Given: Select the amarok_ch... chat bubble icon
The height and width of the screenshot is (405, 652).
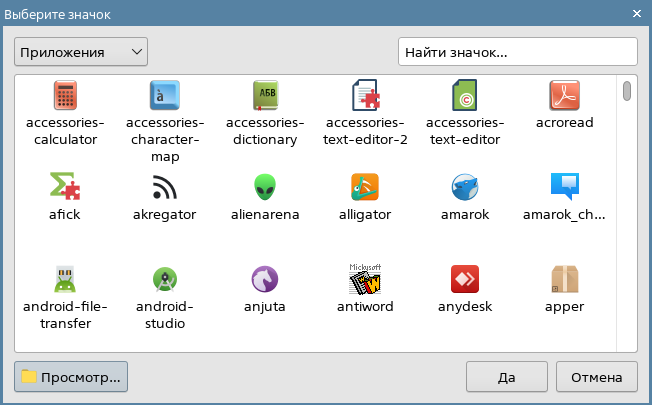Looking at the screenshot, I should tap(565, 187).
